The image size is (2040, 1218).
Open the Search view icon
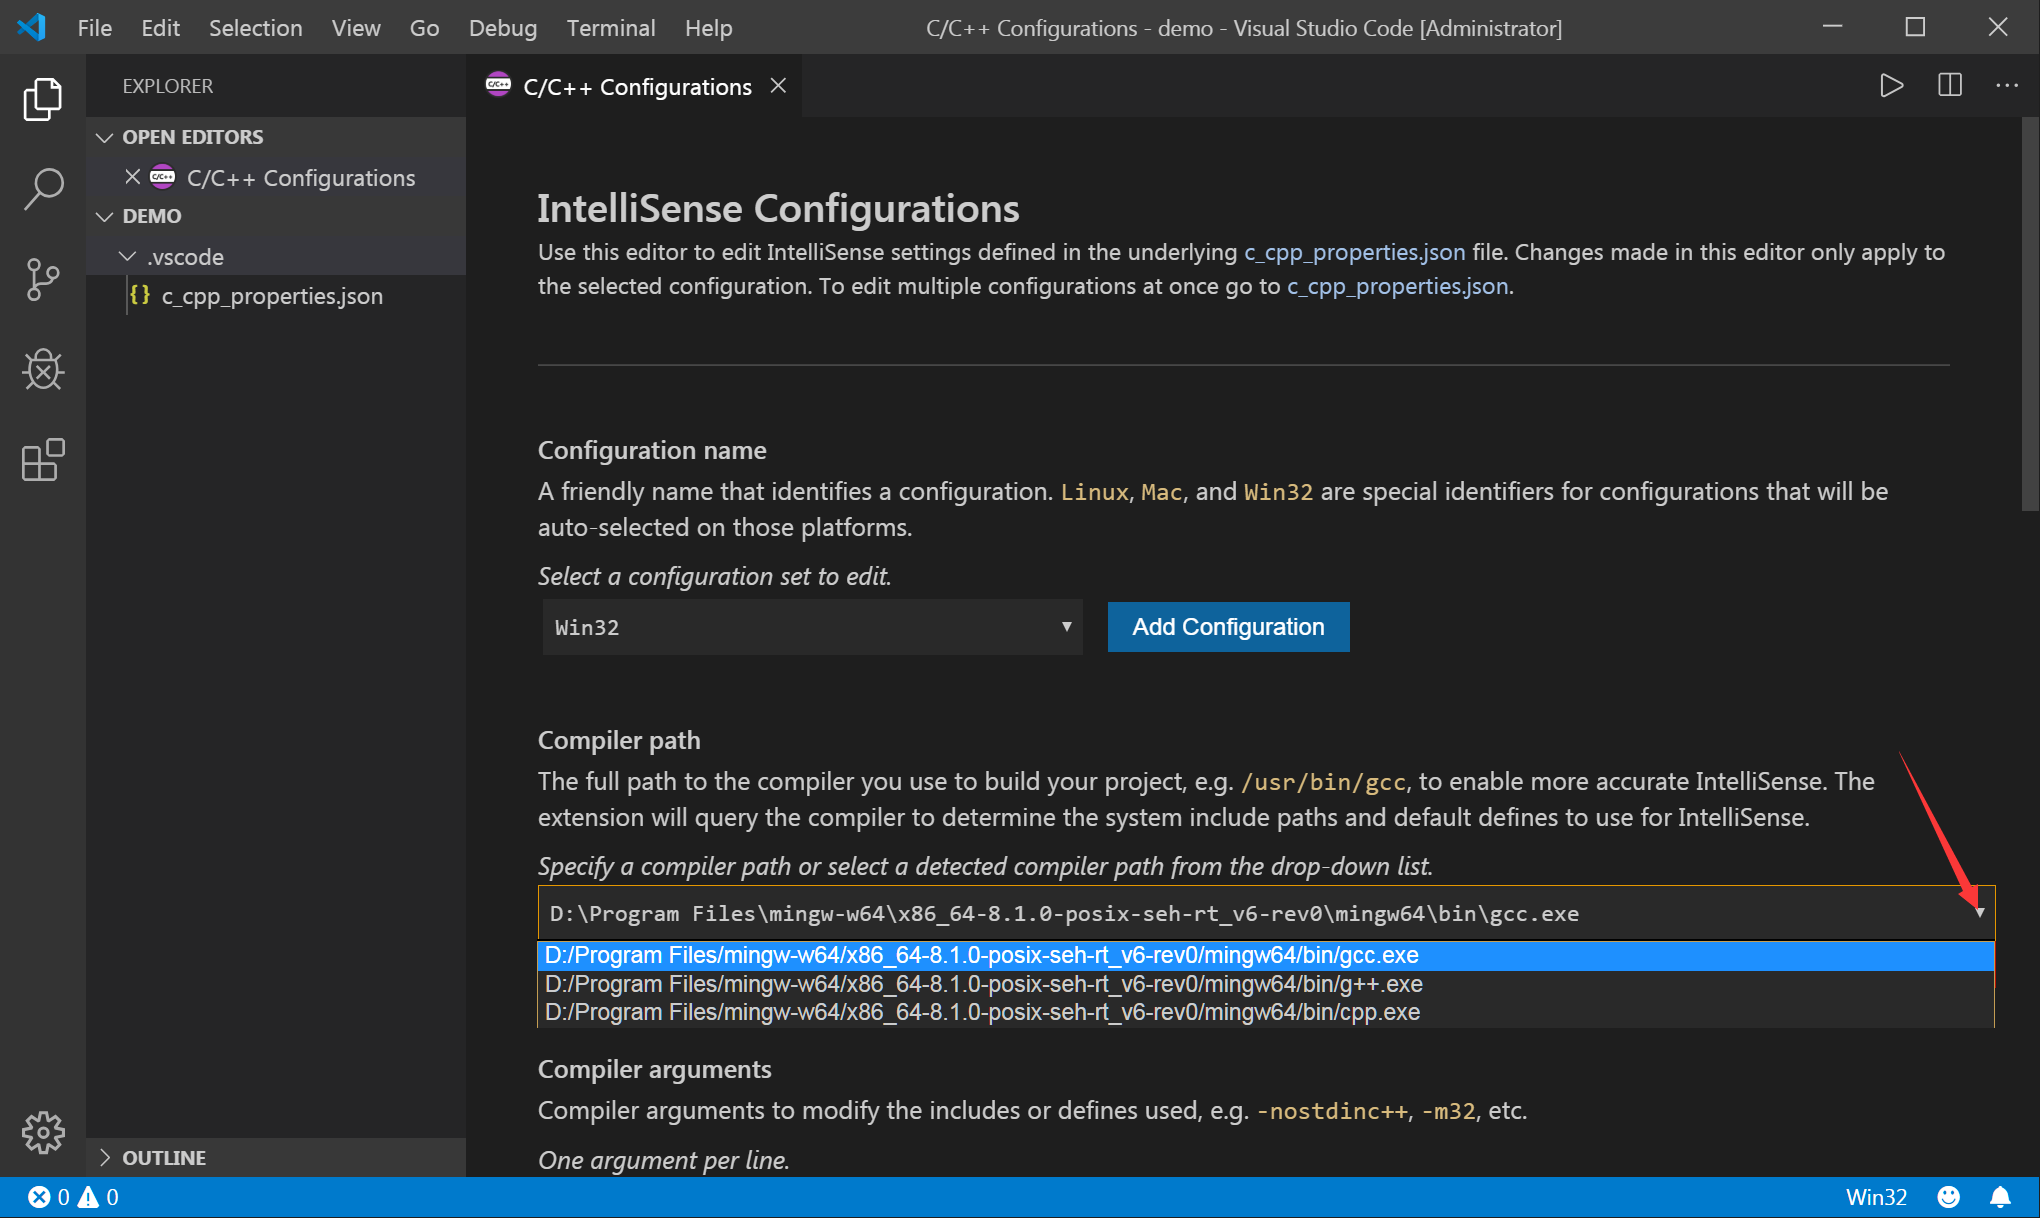pyautogui.click(x=42, y=188)
